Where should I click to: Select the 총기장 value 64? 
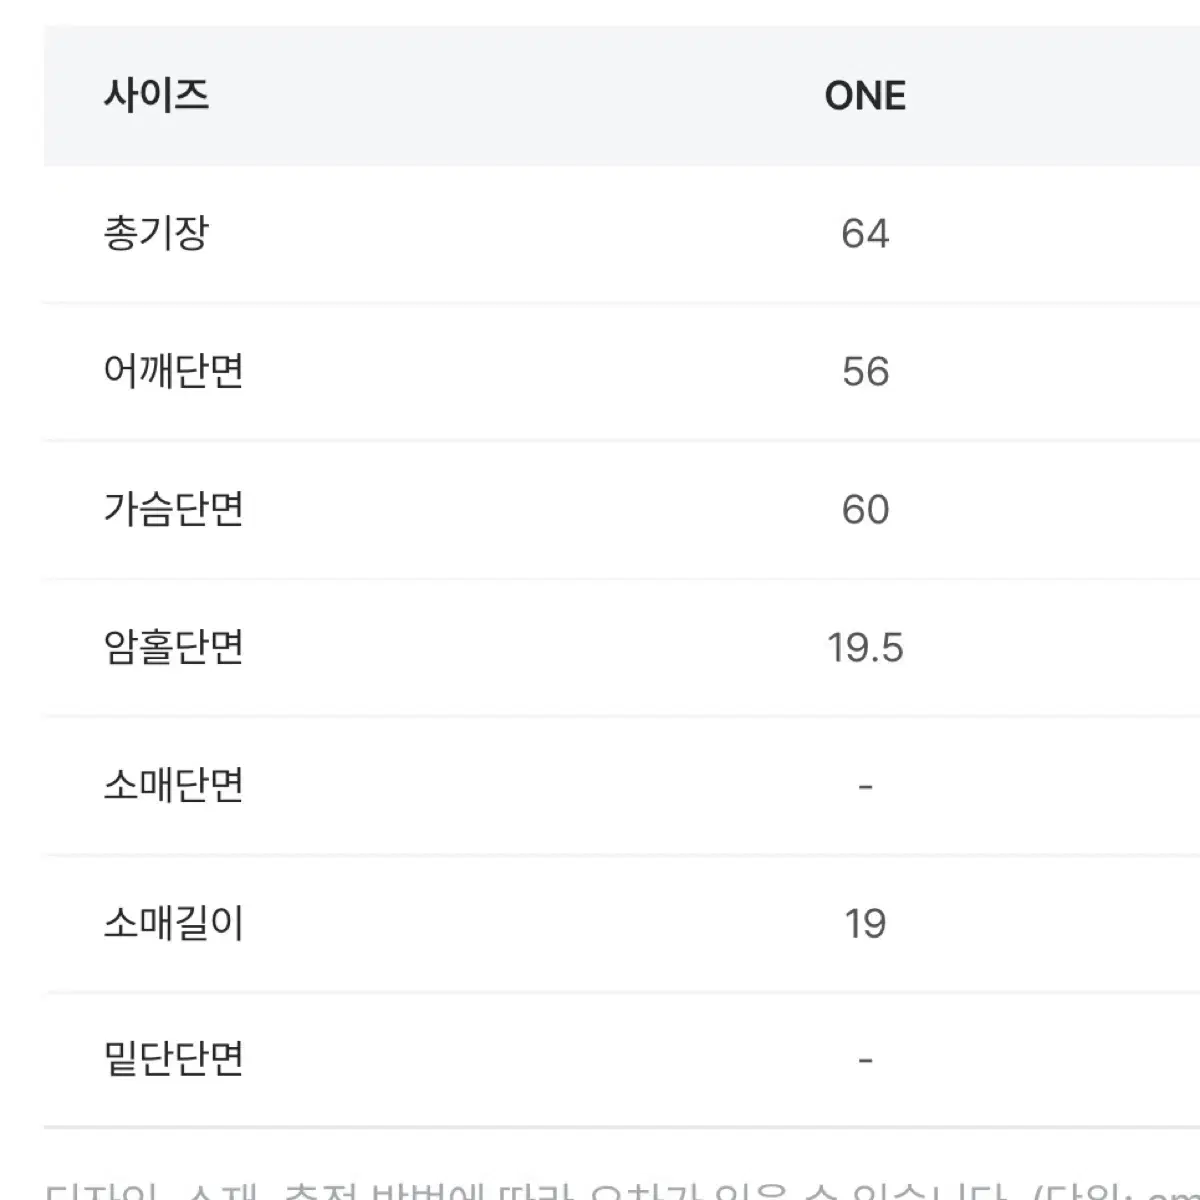click(x=865, y=234)
